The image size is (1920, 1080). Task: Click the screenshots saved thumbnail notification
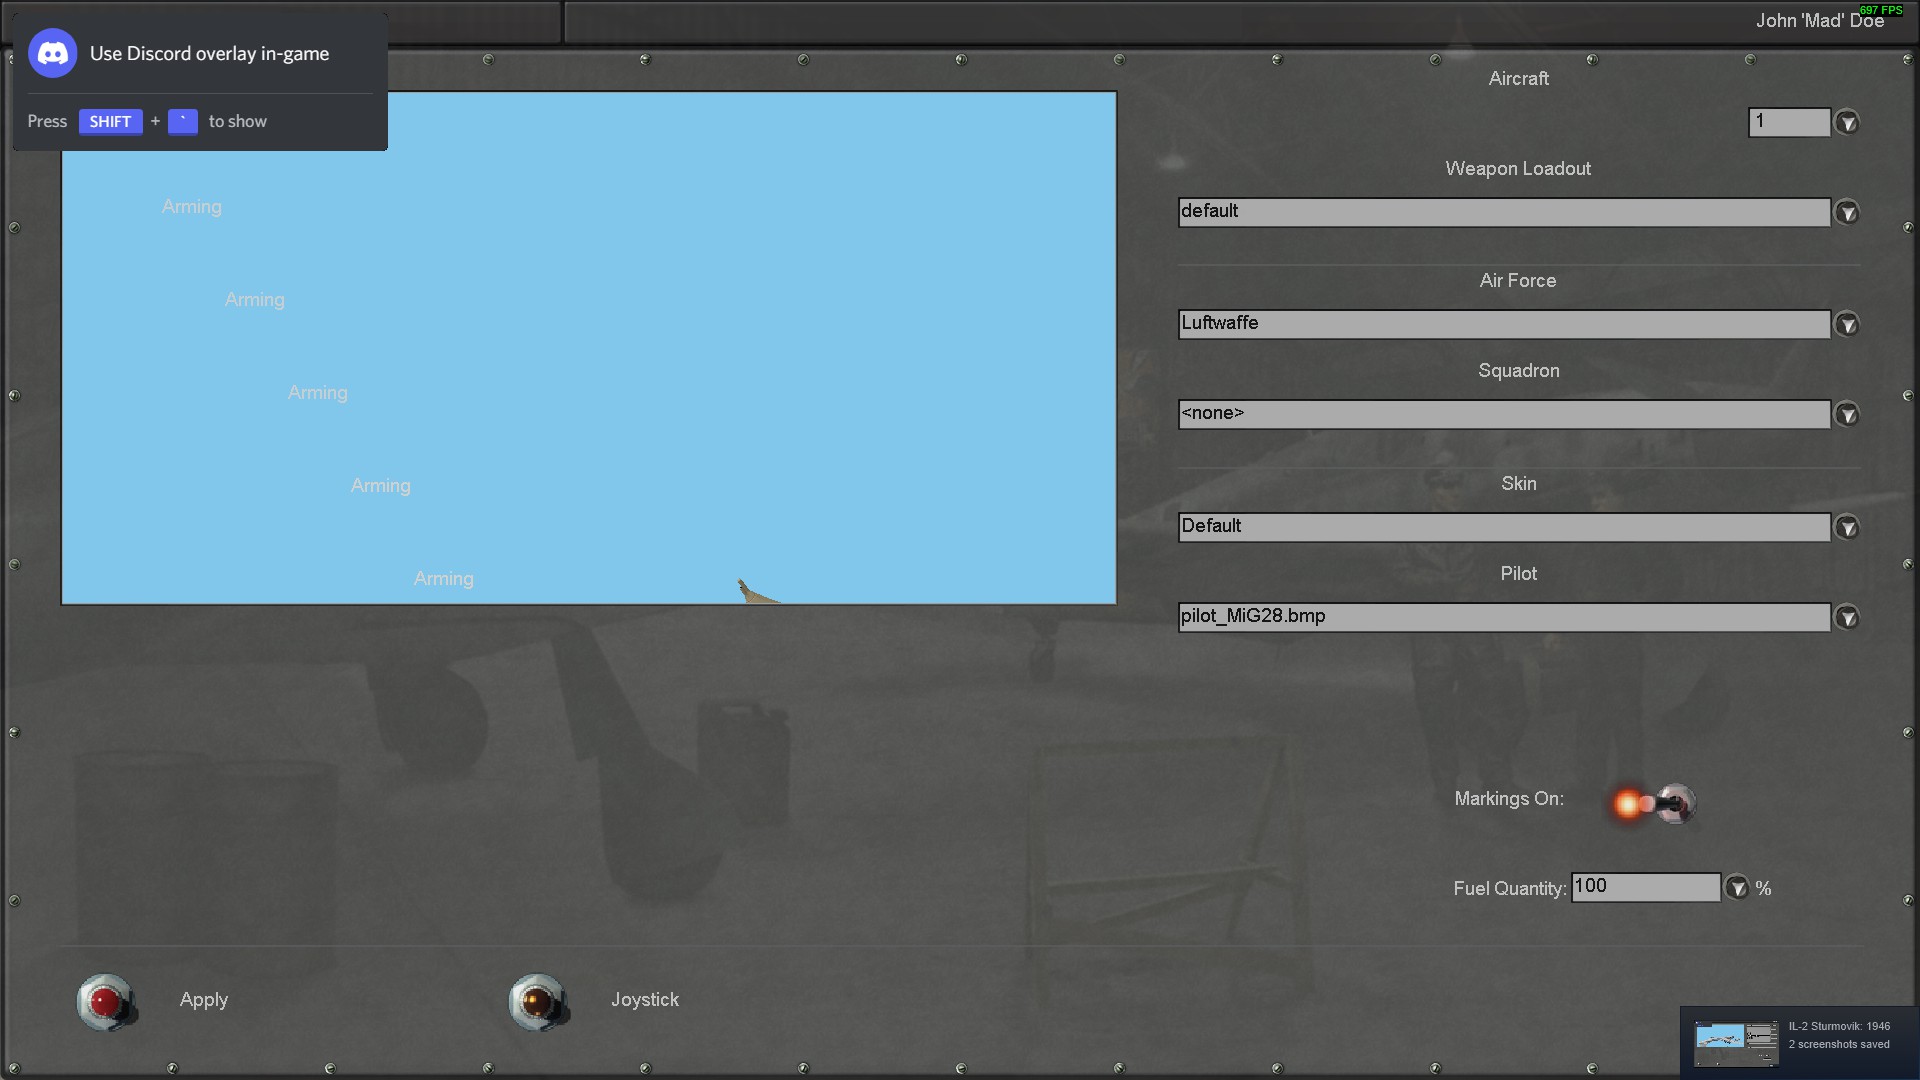point(1736,1043)
